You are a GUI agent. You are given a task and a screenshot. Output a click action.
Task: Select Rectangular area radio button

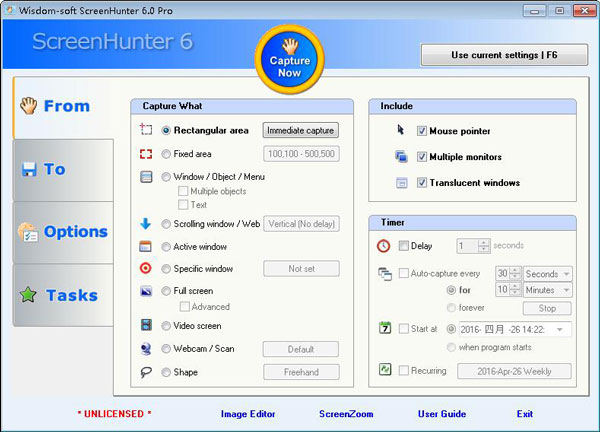[166, 130]
